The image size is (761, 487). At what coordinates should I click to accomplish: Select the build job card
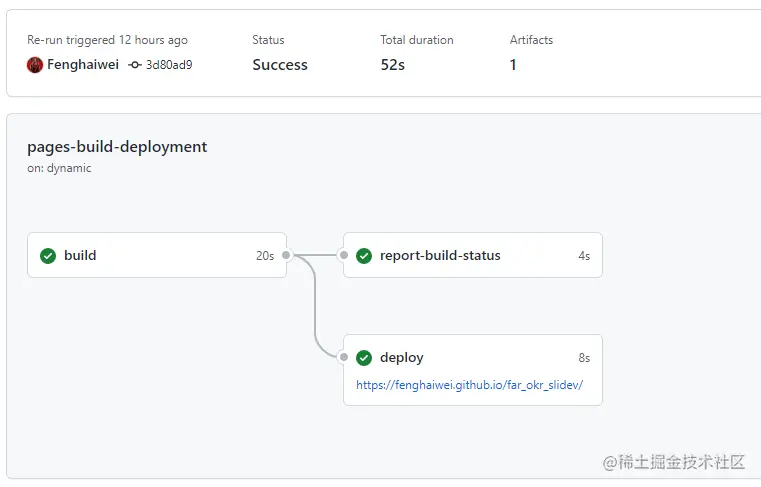(x=157, y=255)
